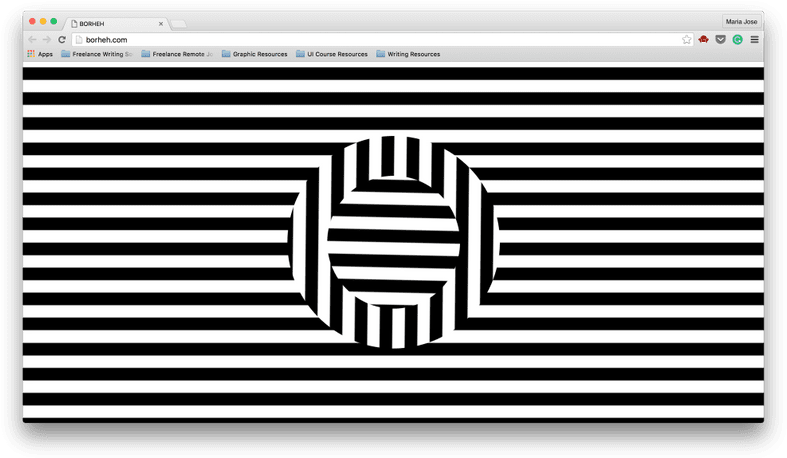Click the forward navigation arrow
Viewport: 787px width, 458px height.
(x=46, y=40)
